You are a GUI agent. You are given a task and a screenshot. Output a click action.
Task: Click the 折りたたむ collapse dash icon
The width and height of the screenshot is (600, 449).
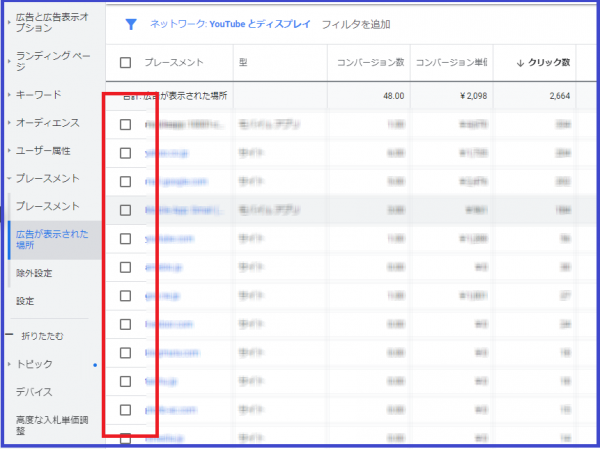pyautogui.click(x=10, y=335)
